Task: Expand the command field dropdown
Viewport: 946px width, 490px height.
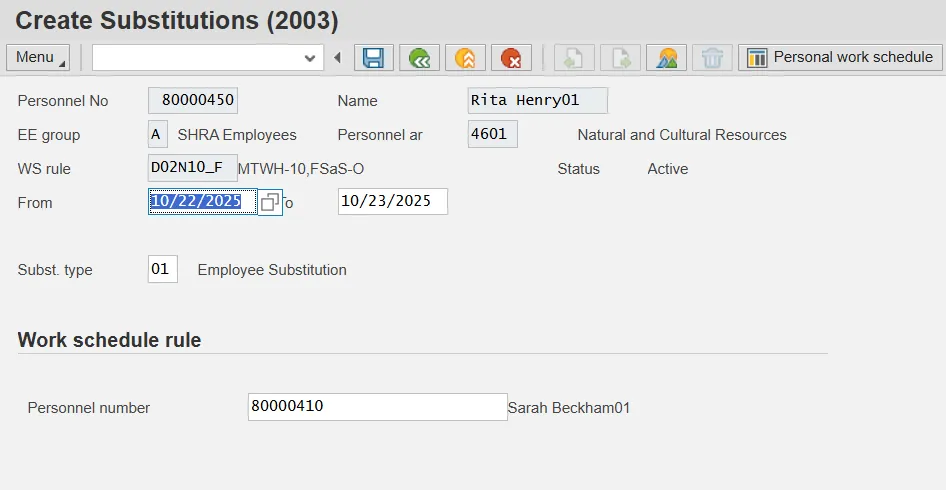Action: pos(309,58)
